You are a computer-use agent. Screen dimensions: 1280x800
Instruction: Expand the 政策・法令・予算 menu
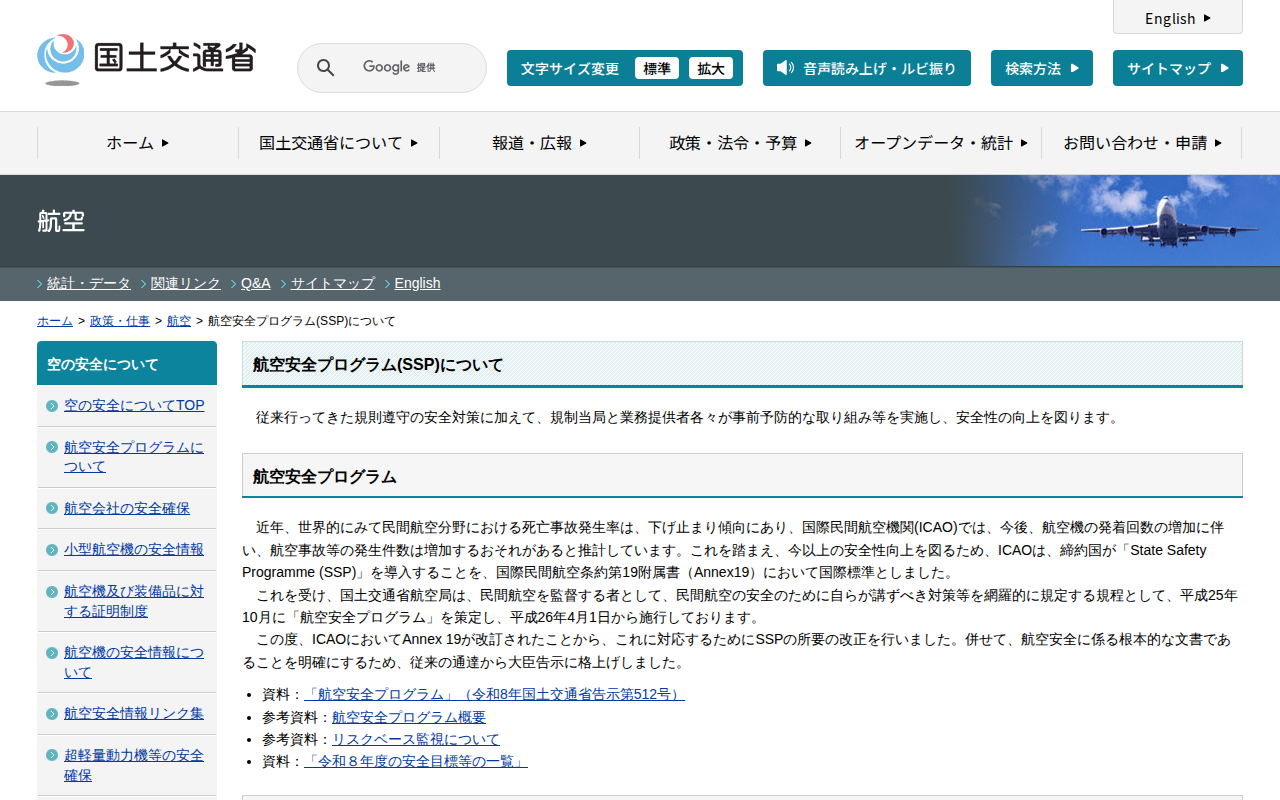click(x=740, y=143)
